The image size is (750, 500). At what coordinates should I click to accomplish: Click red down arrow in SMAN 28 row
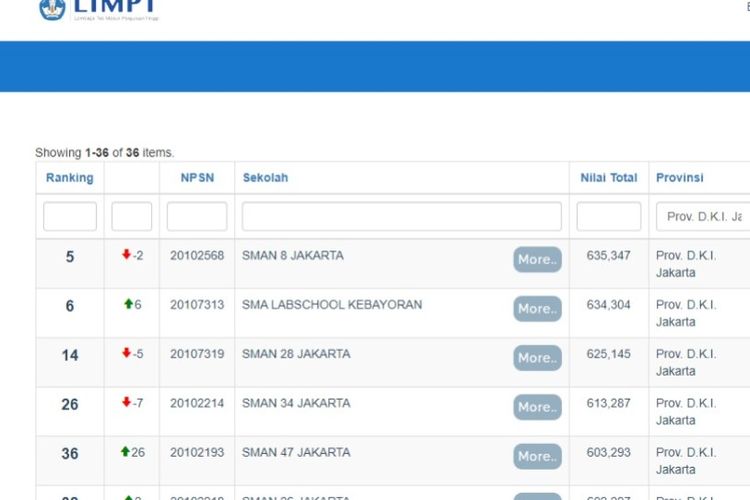pos(126,353)
